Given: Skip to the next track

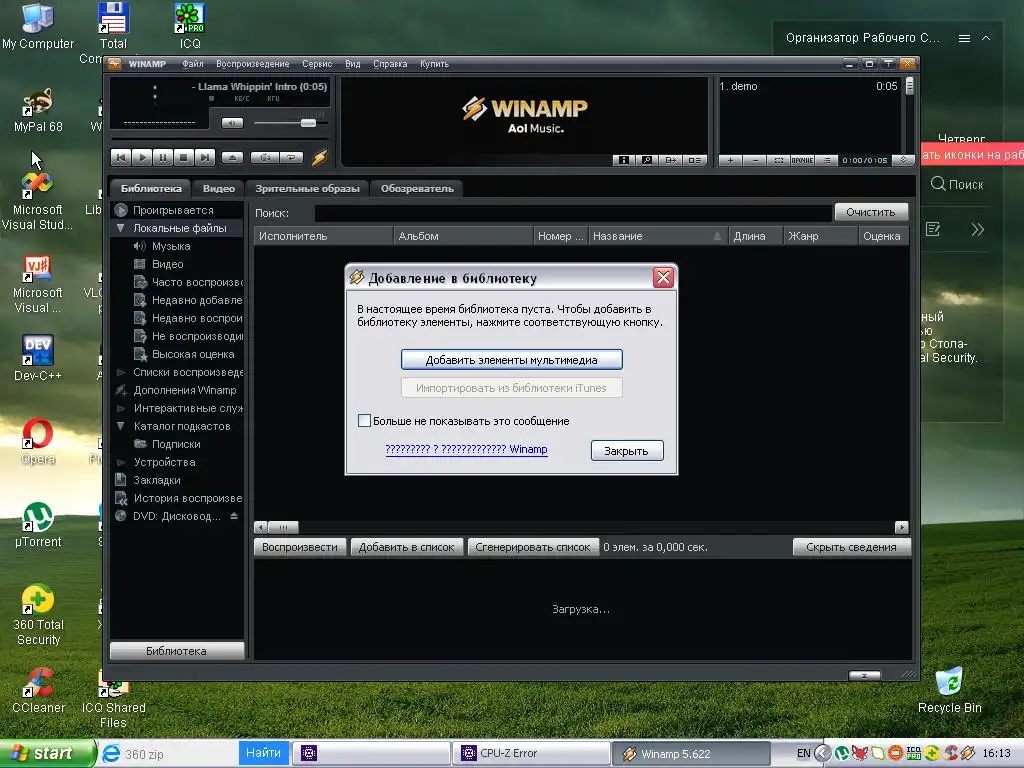Looking at the screenshot, I should 204,157.
